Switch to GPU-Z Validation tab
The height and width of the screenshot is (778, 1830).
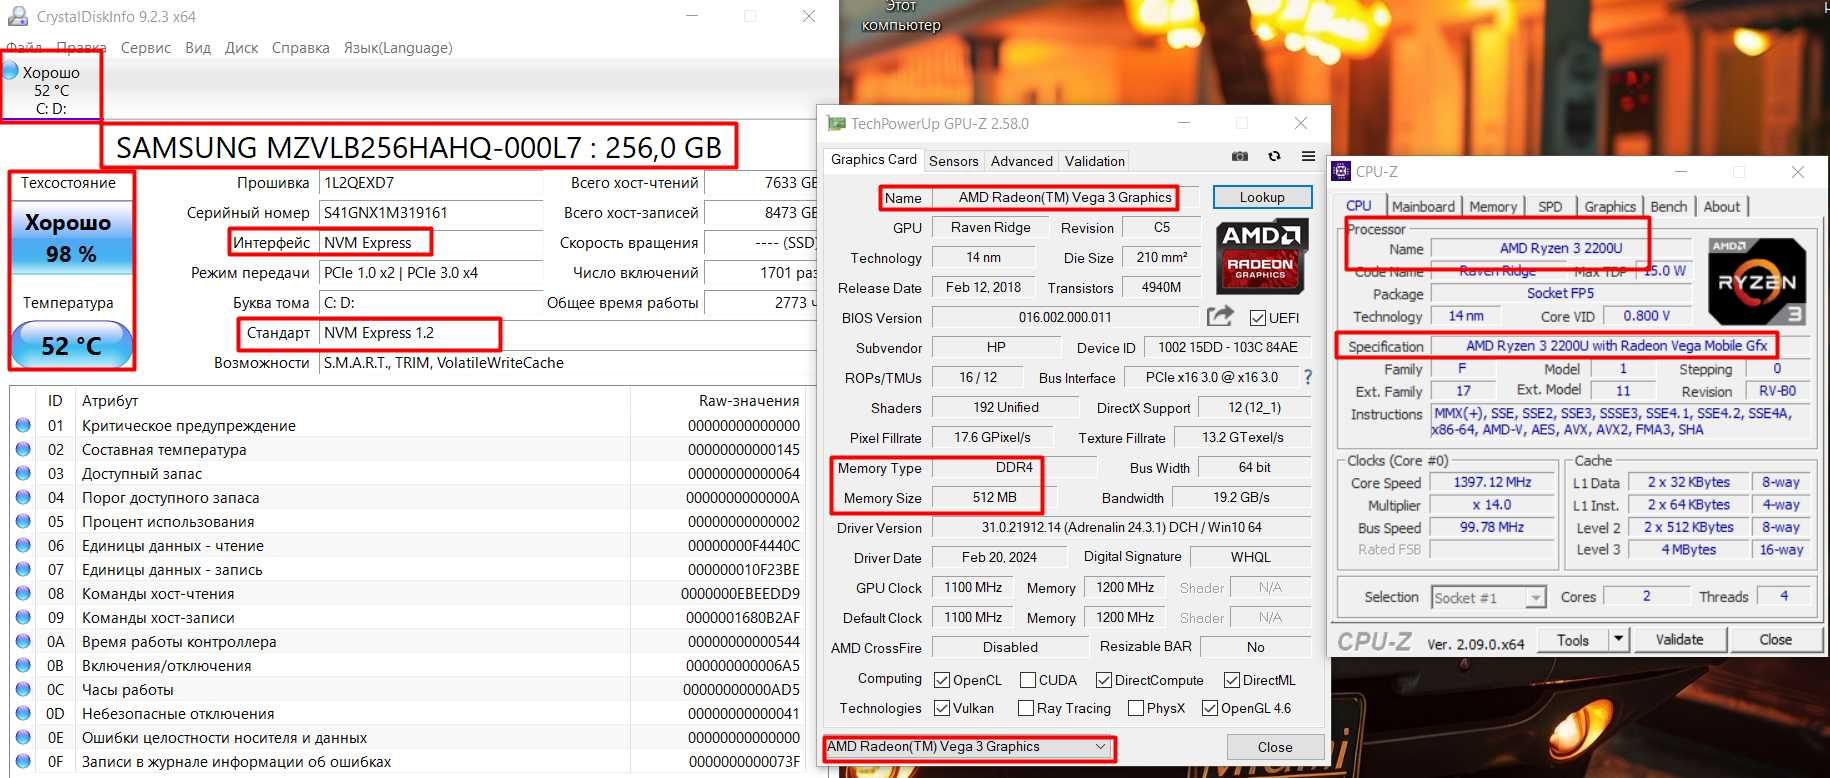[1095, 161]
